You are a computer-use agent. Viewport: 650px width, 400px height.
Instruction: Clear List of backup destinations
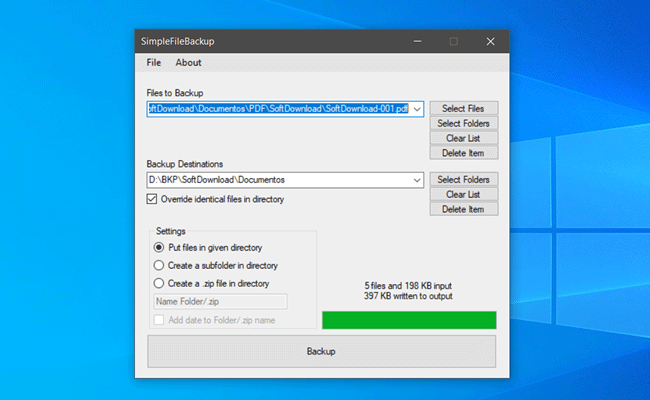[x=463, y=194]
